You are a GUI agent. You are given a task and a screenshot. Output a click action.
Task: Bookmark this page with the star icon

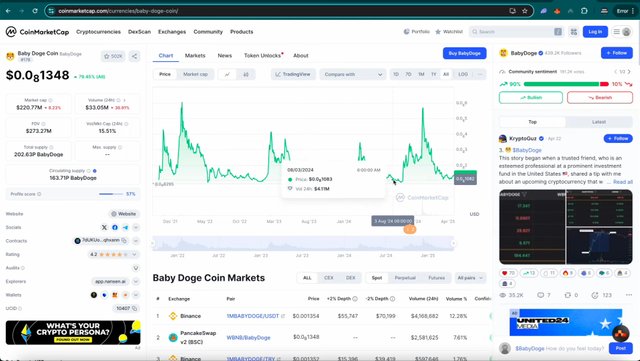pyautogui.click(x=524, y=11)
